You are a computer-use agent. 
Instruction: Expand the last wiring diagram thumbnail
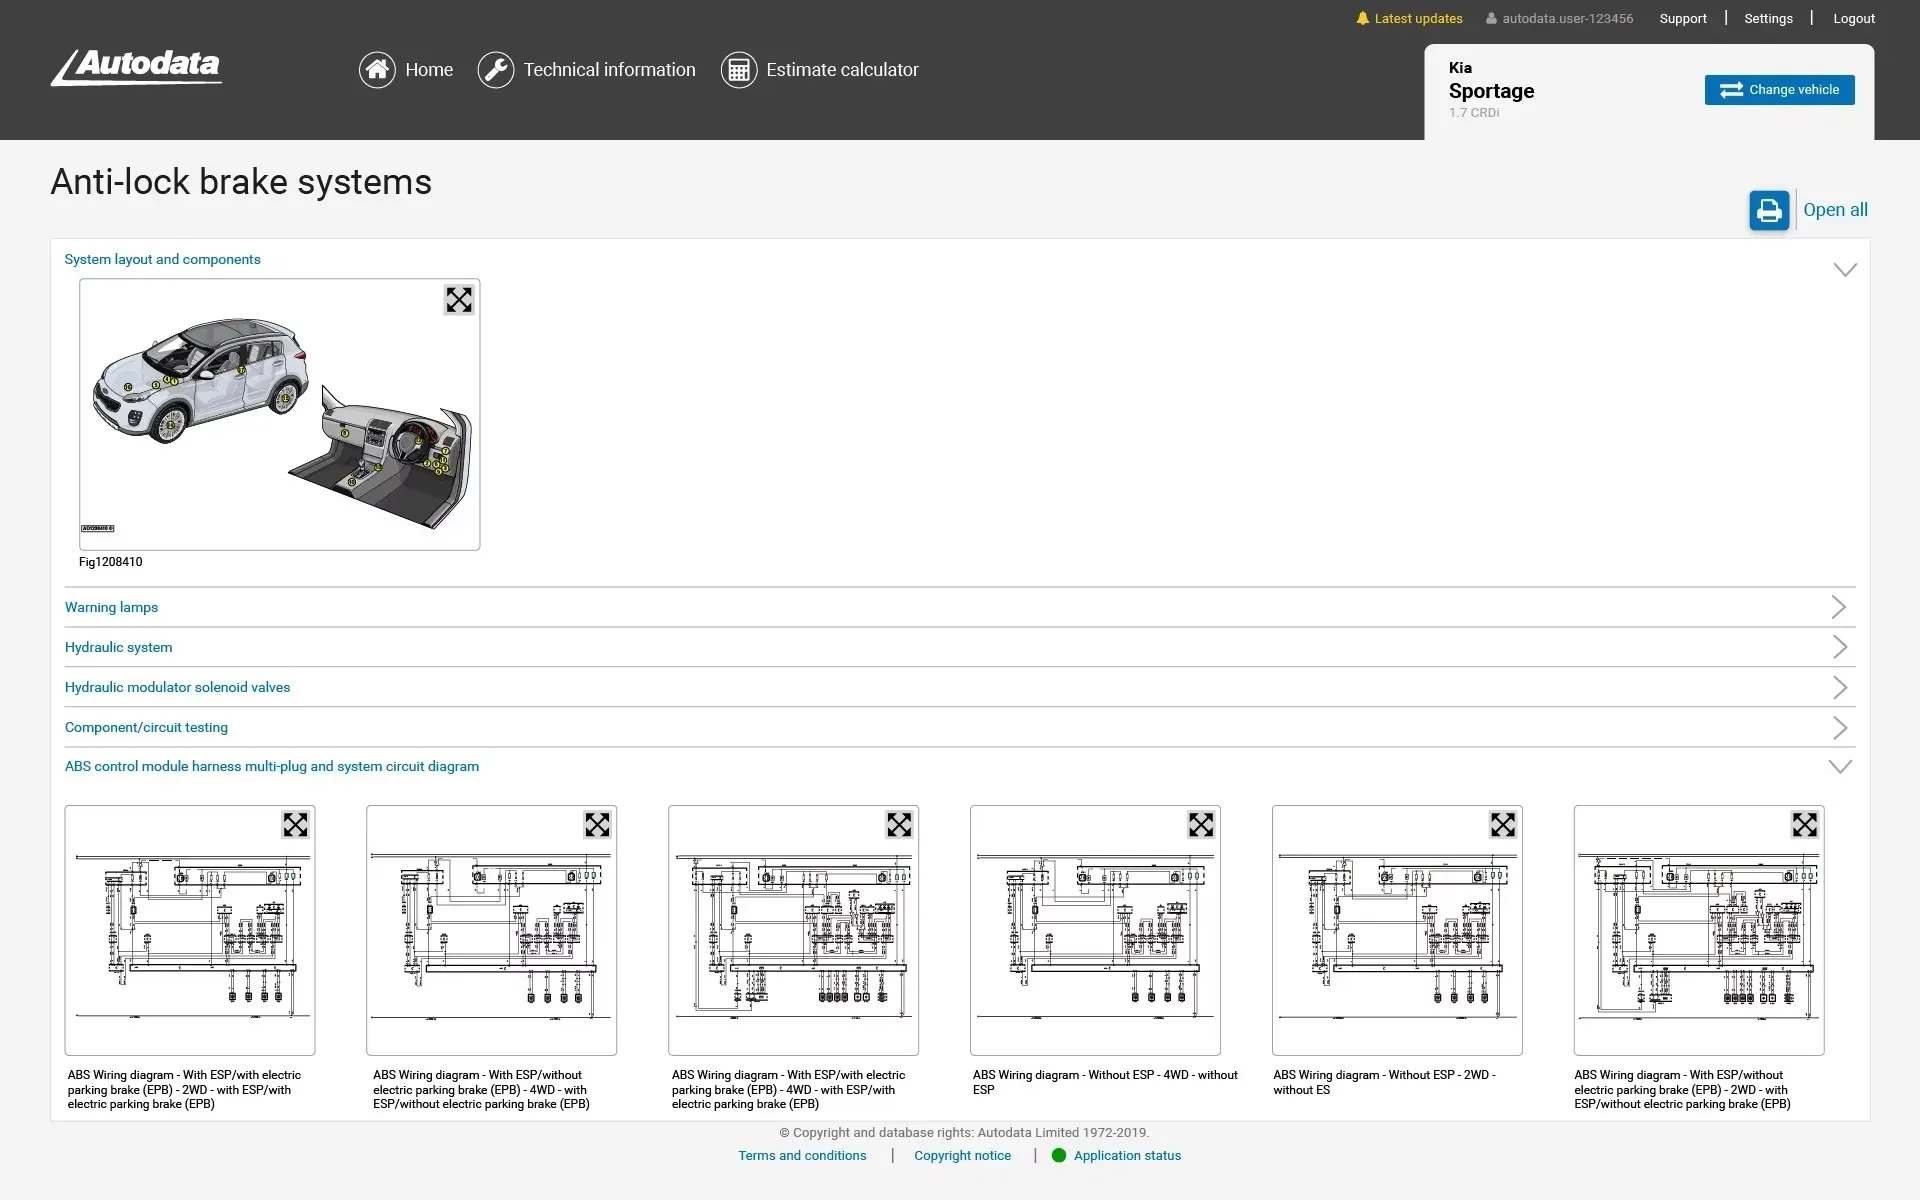(1804, 825)
